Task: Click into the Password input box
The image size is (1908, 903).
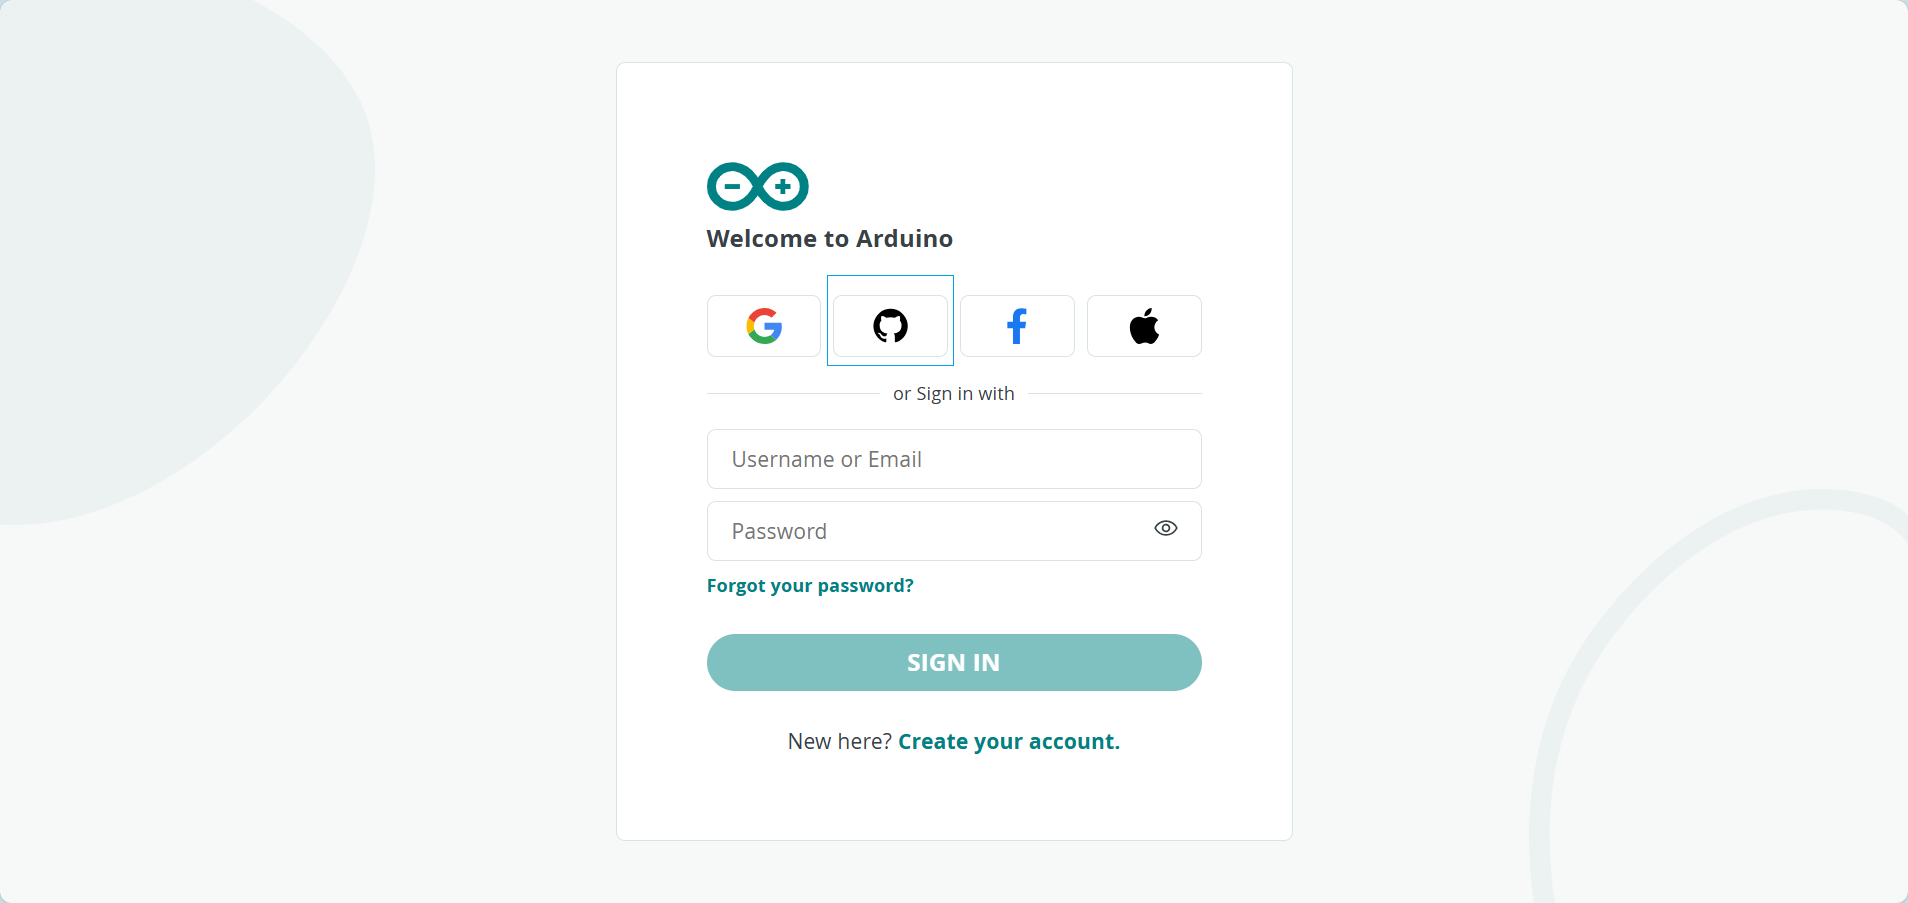Action: (954, 531)
